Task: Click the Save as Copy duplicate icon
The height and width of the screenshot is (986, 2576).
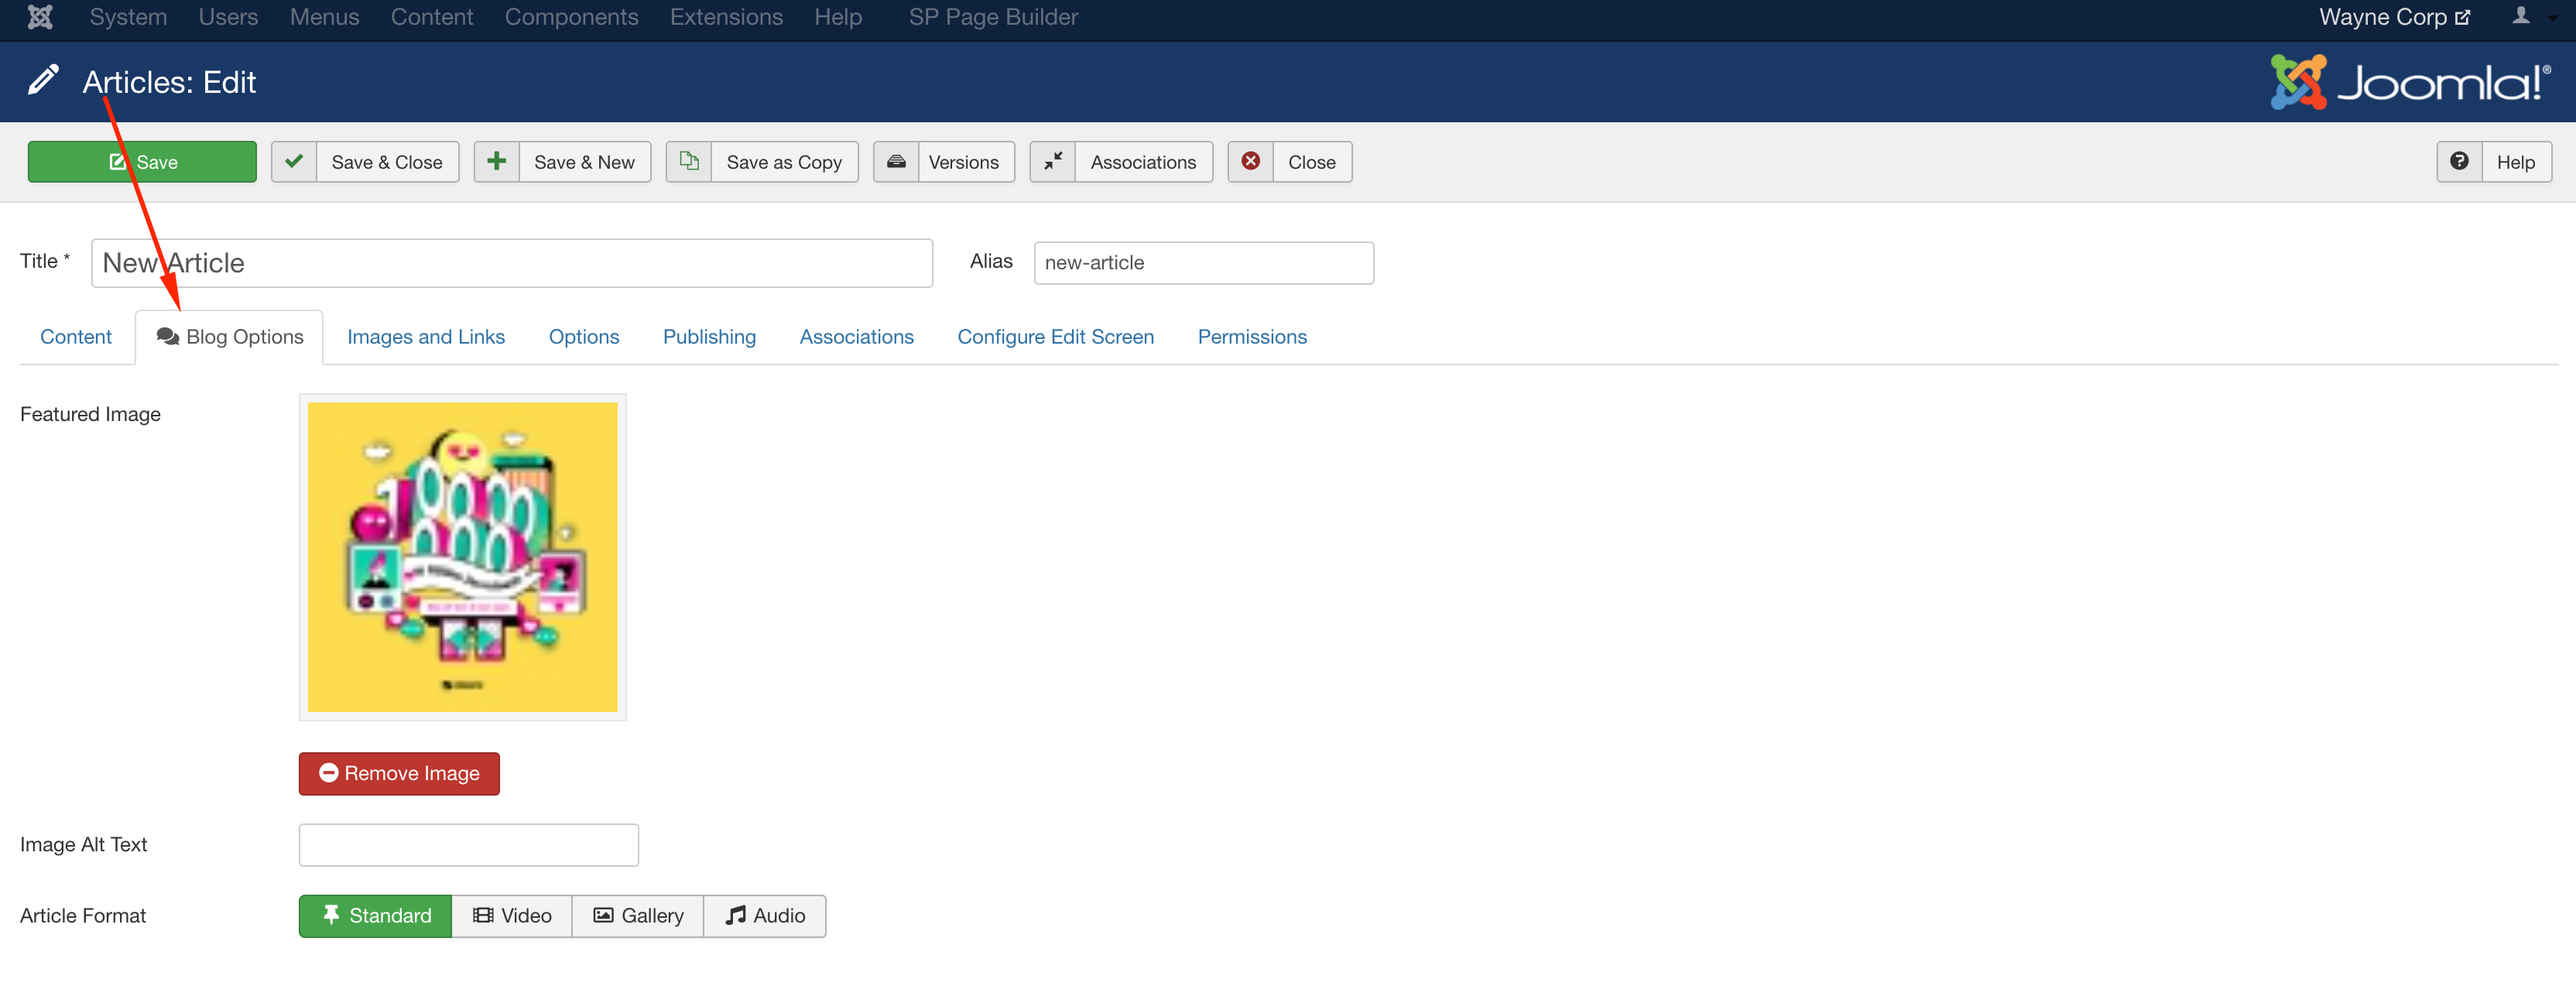Action: point(689,161)
